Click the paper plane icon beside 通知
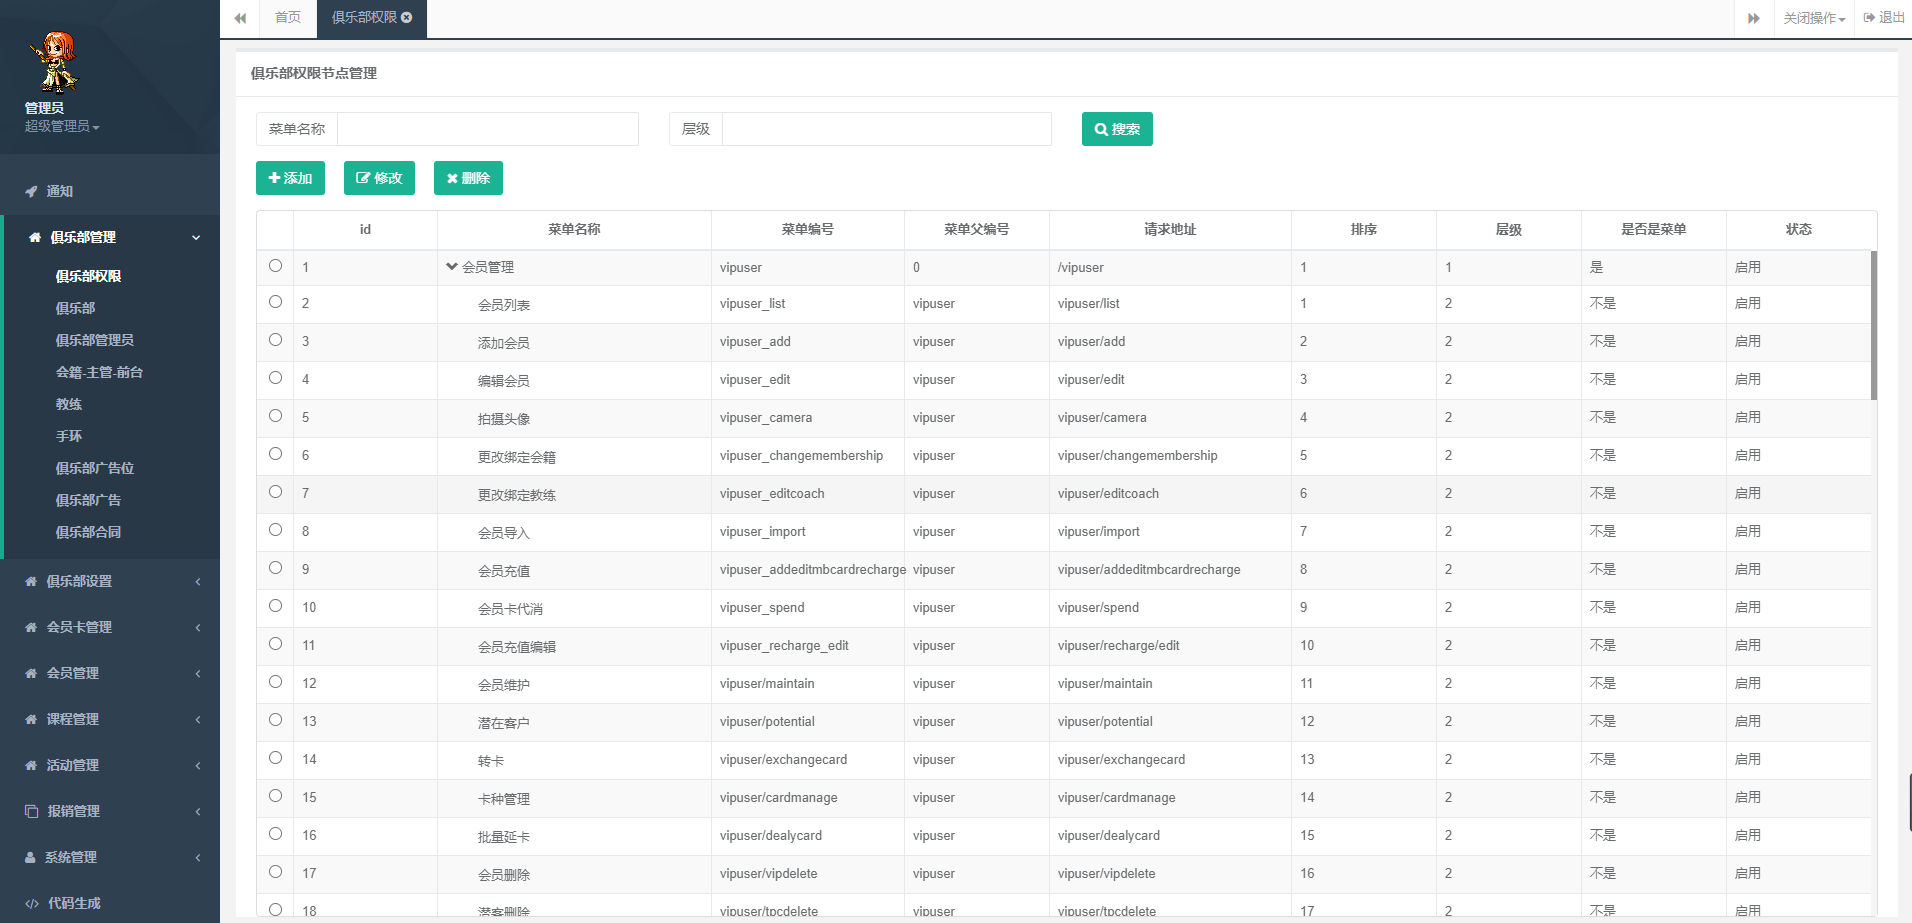This screenshot has width=1912, height=923. coord(31,191)
